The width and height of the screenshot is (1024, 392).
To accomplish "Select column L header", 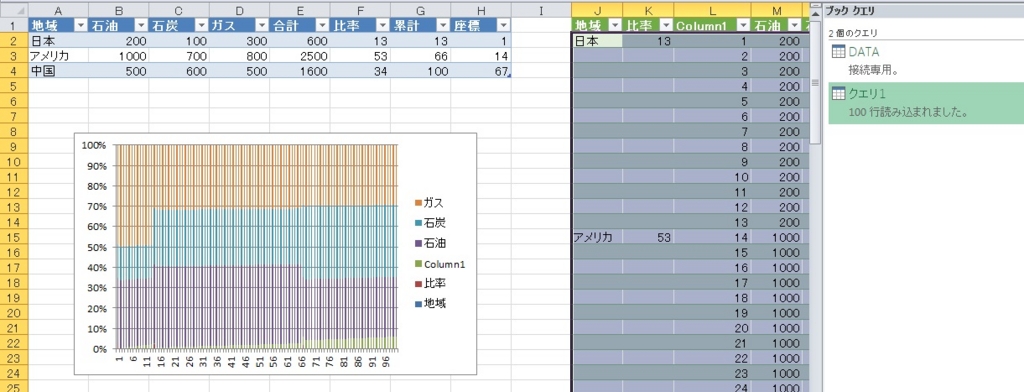I will (712, 10).
